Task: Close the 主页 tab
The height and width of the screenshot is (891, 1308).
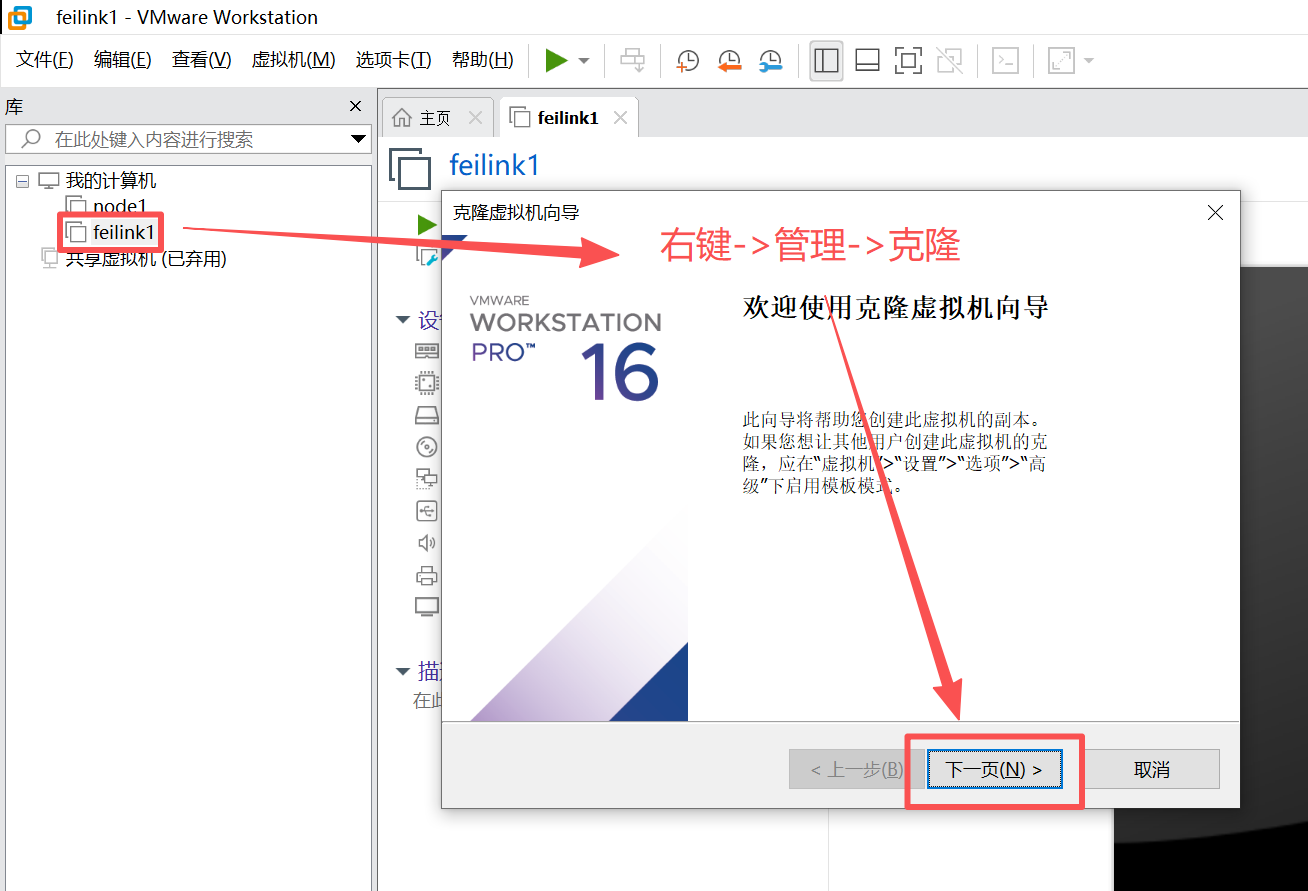Action: tap(475, 118)
